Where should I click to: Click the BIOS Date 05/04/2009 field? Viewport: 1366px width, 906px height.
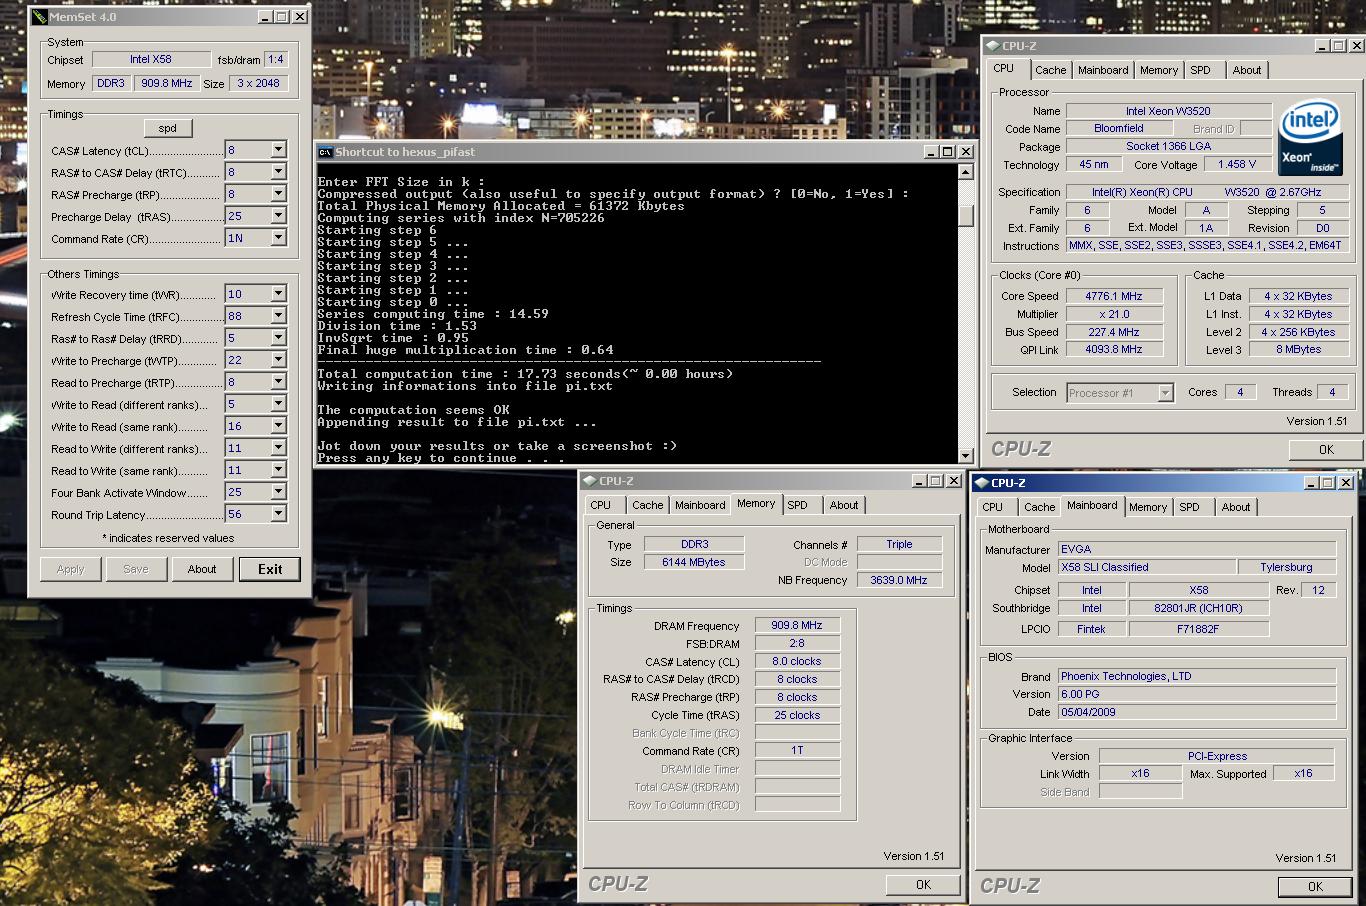1197,712
